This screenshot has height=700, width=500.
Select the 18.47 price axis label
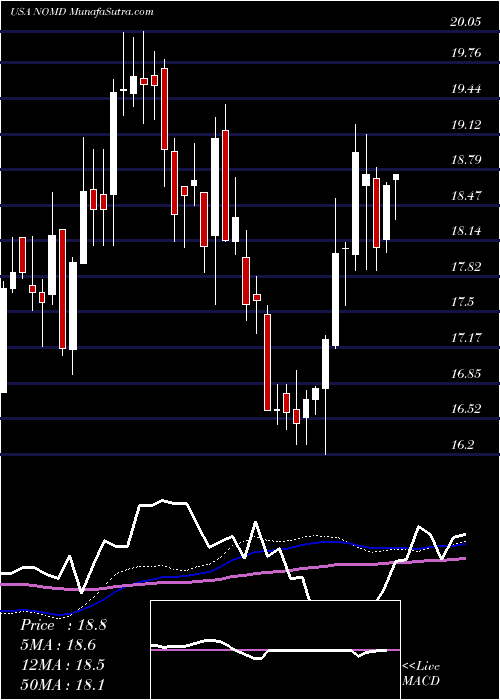(466, 196)
